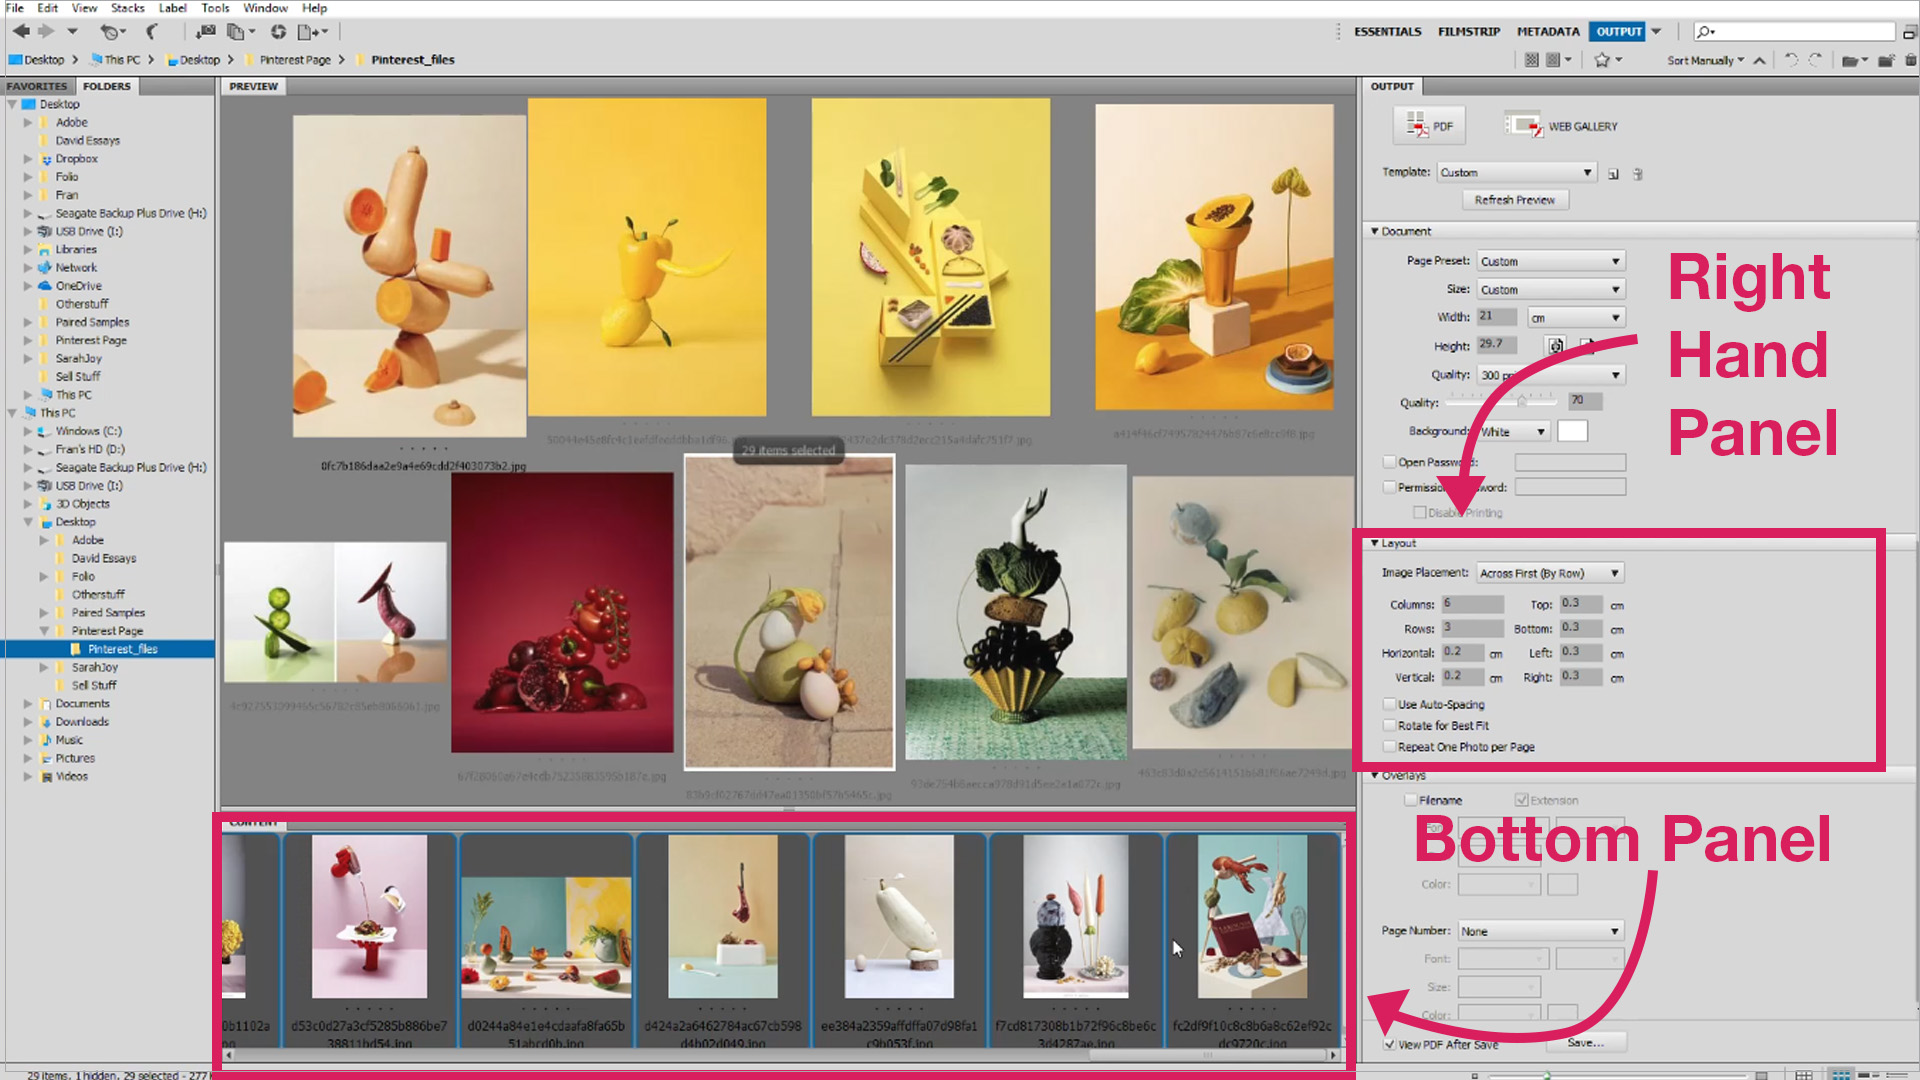Screen dimensions: 1920x1080
Task: Switch to compact mode icon
Action: click(x=1909, y=32)
